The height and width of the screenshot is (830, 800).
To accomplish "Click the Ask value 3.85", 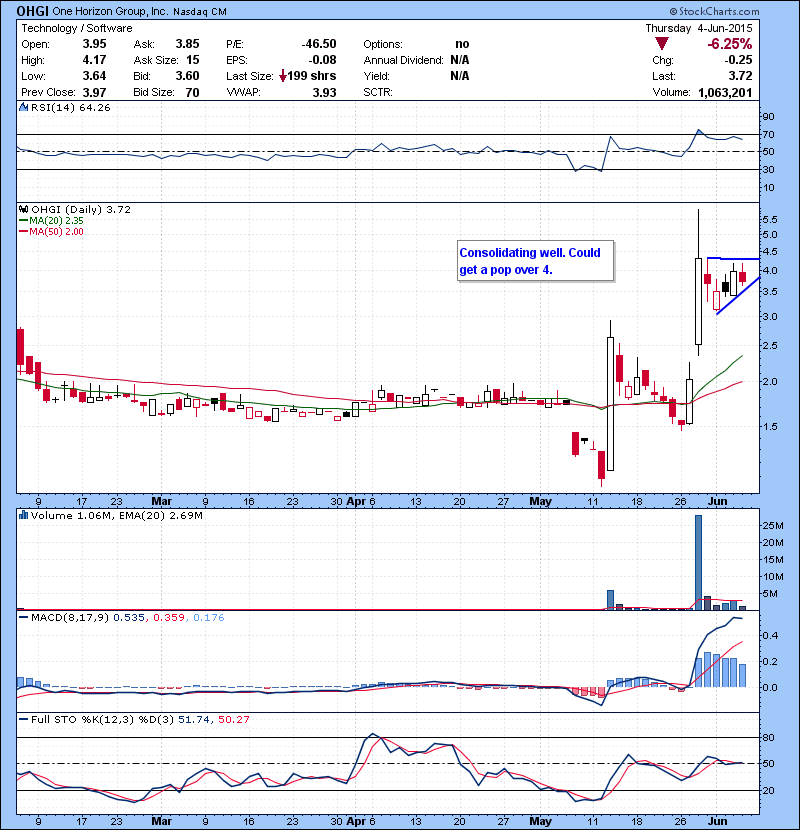I will pyautogui.click(x=187, y=44).
